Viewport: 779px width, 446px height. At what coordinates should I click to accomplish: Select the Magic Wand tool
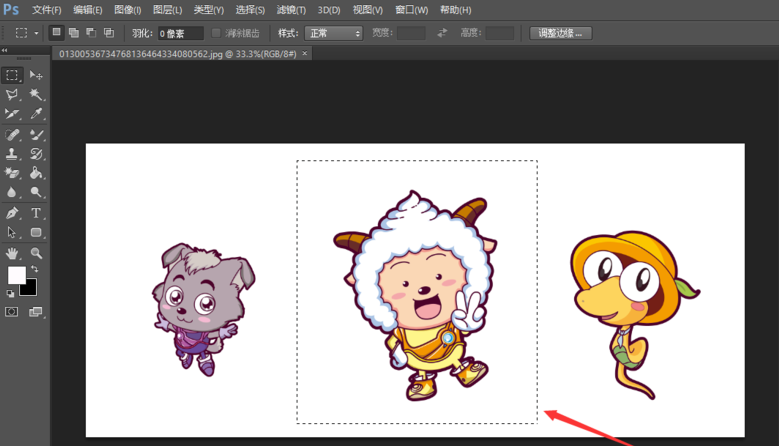point(36,95)
